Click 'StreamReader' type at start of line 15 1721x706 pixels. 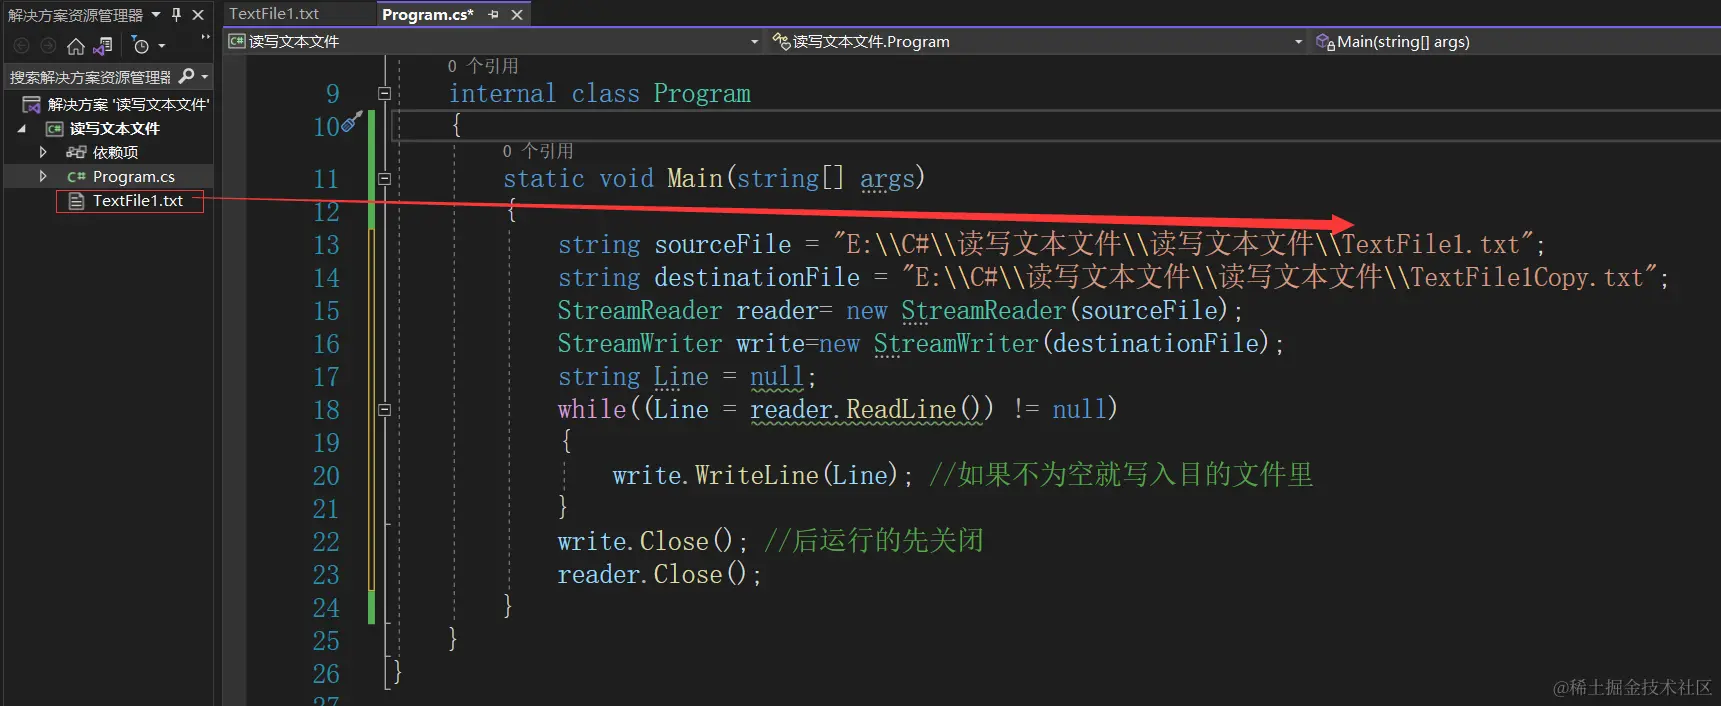[x=640, y=311]
